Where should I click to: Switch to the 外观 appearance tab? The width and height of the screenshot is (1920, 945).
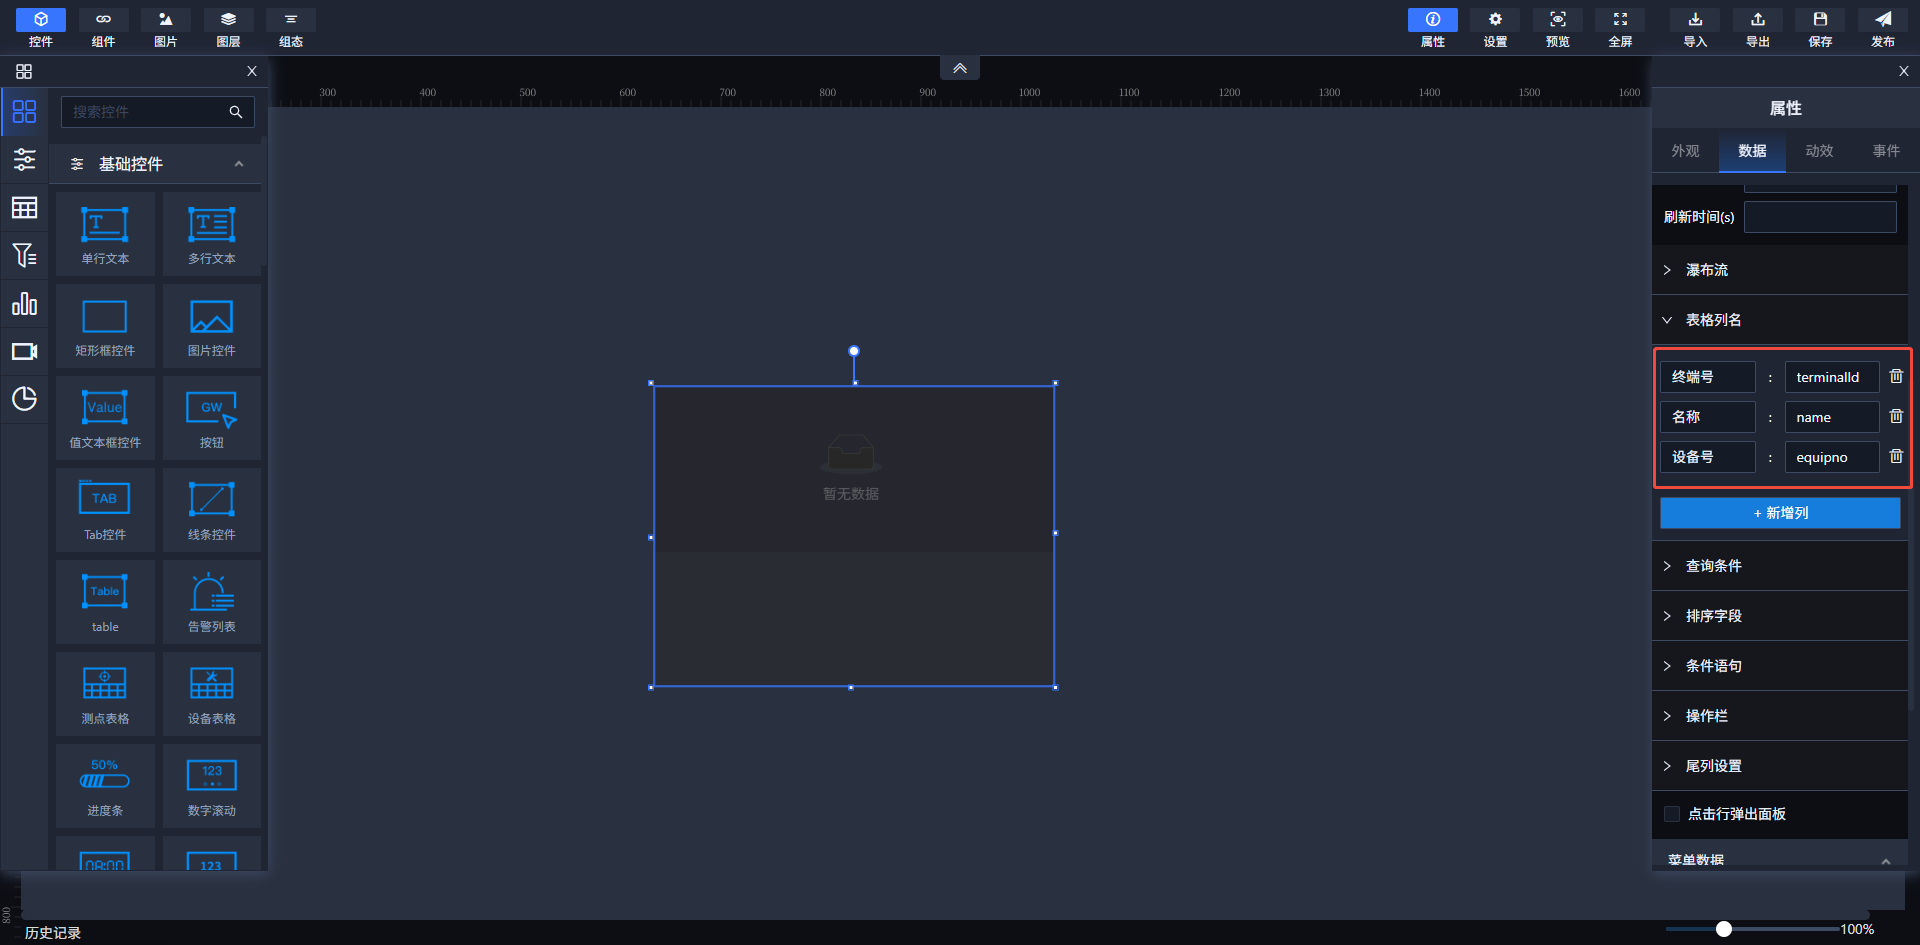[x=1685, y=151]
